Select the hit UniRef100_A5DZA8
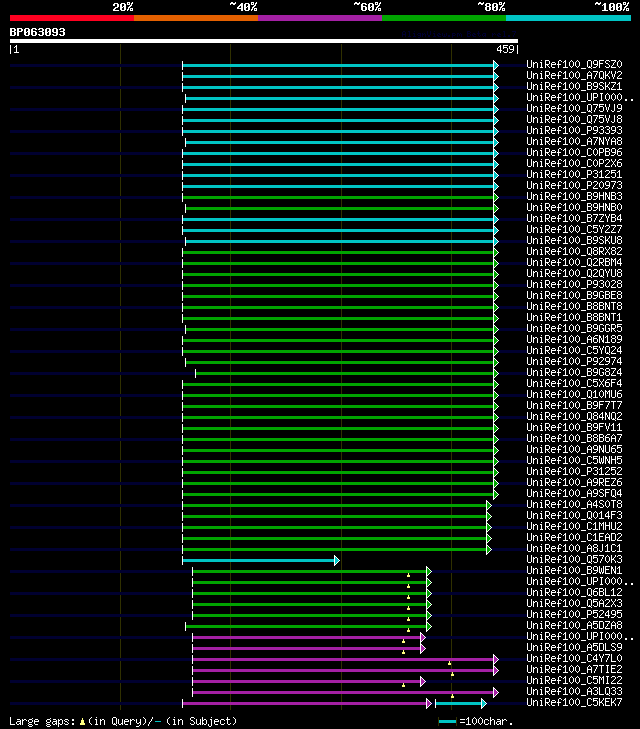Viewport: 640px width, 729px height. 574,626
